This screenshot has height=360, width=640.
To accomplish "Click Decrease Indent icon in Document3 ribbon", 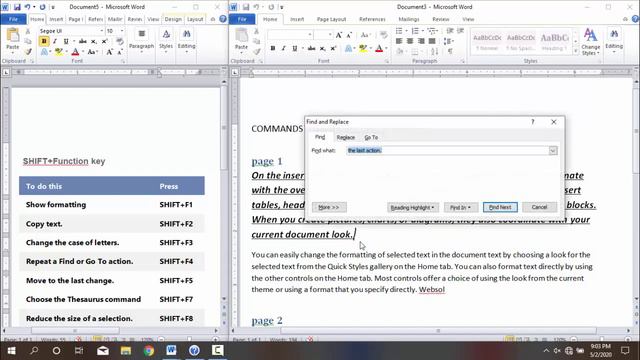I will [450, 31].
